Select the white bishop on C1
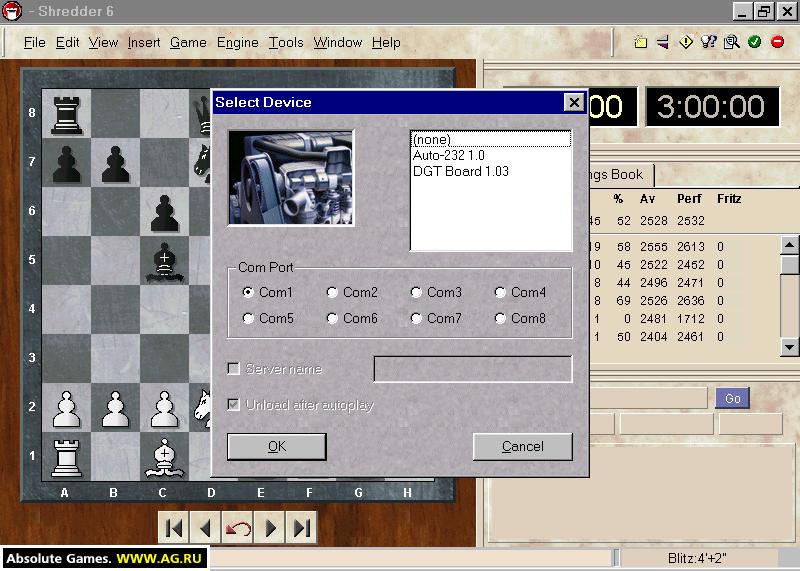The height and width of the screenshot is (571, 800). point(164,457)
